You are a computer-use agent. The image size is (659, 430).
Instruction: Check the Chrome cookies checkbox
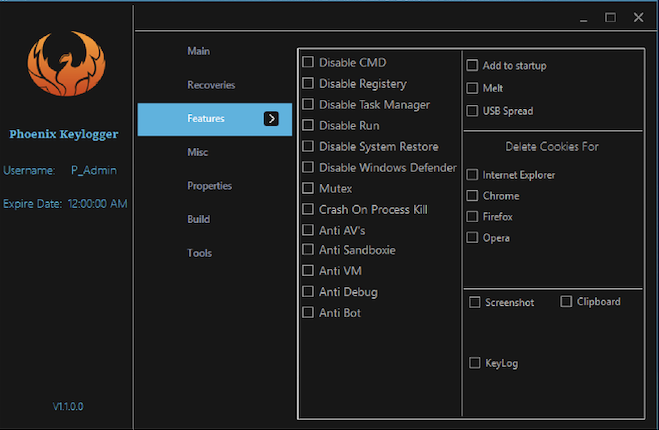point(473,196)
